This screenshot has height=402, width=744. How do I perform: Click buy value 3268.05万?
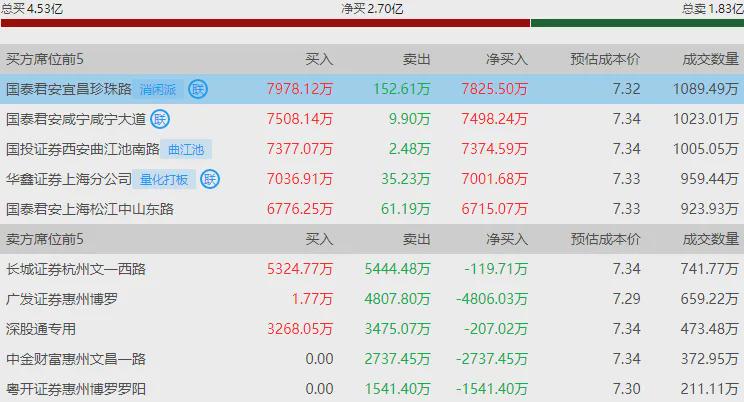299,329
